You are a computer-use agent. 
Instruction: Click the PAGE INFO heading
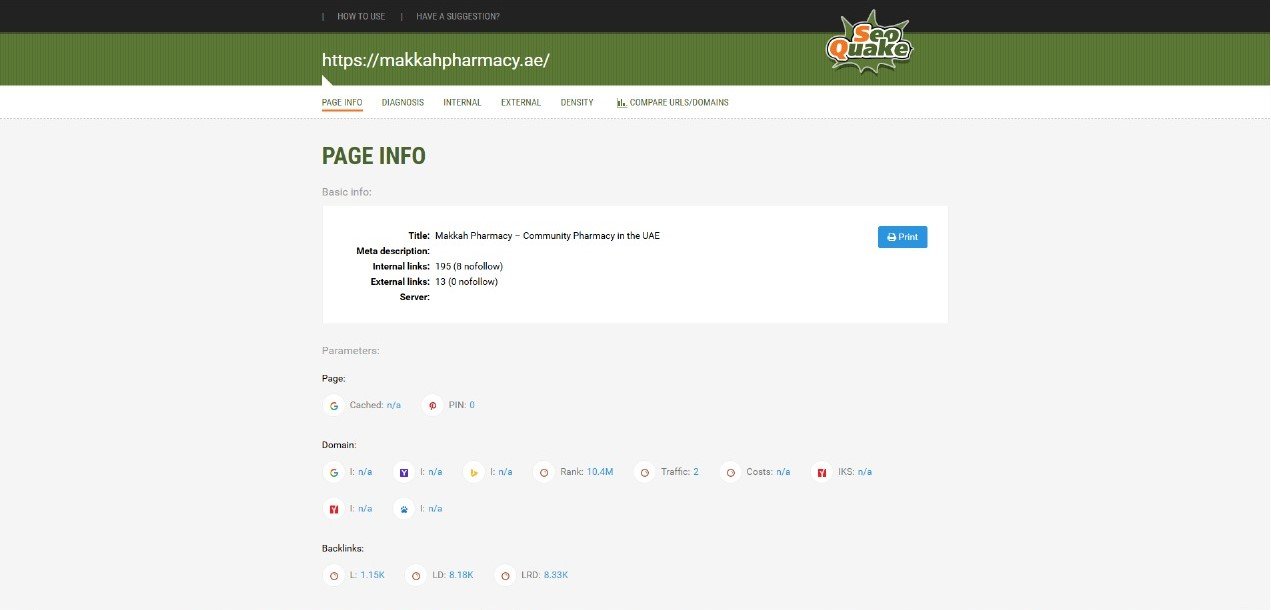[374, 156]
